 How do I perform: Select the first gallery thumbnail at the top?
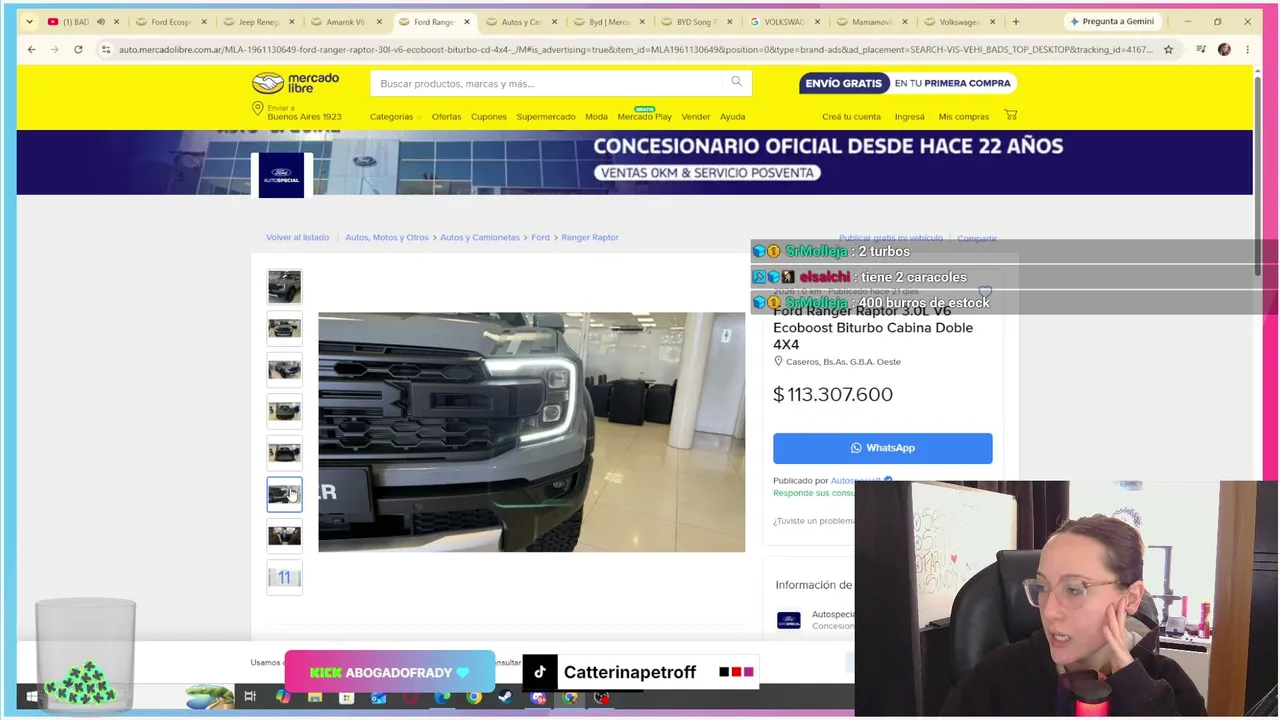(284, 287)
